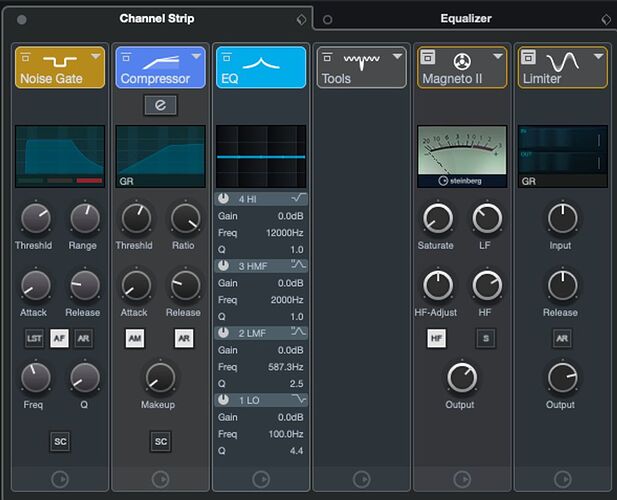The width and height of the screenshot is (617, 500).
Task: Click the Compressor Makeup knob
Action: coord(160,378)
